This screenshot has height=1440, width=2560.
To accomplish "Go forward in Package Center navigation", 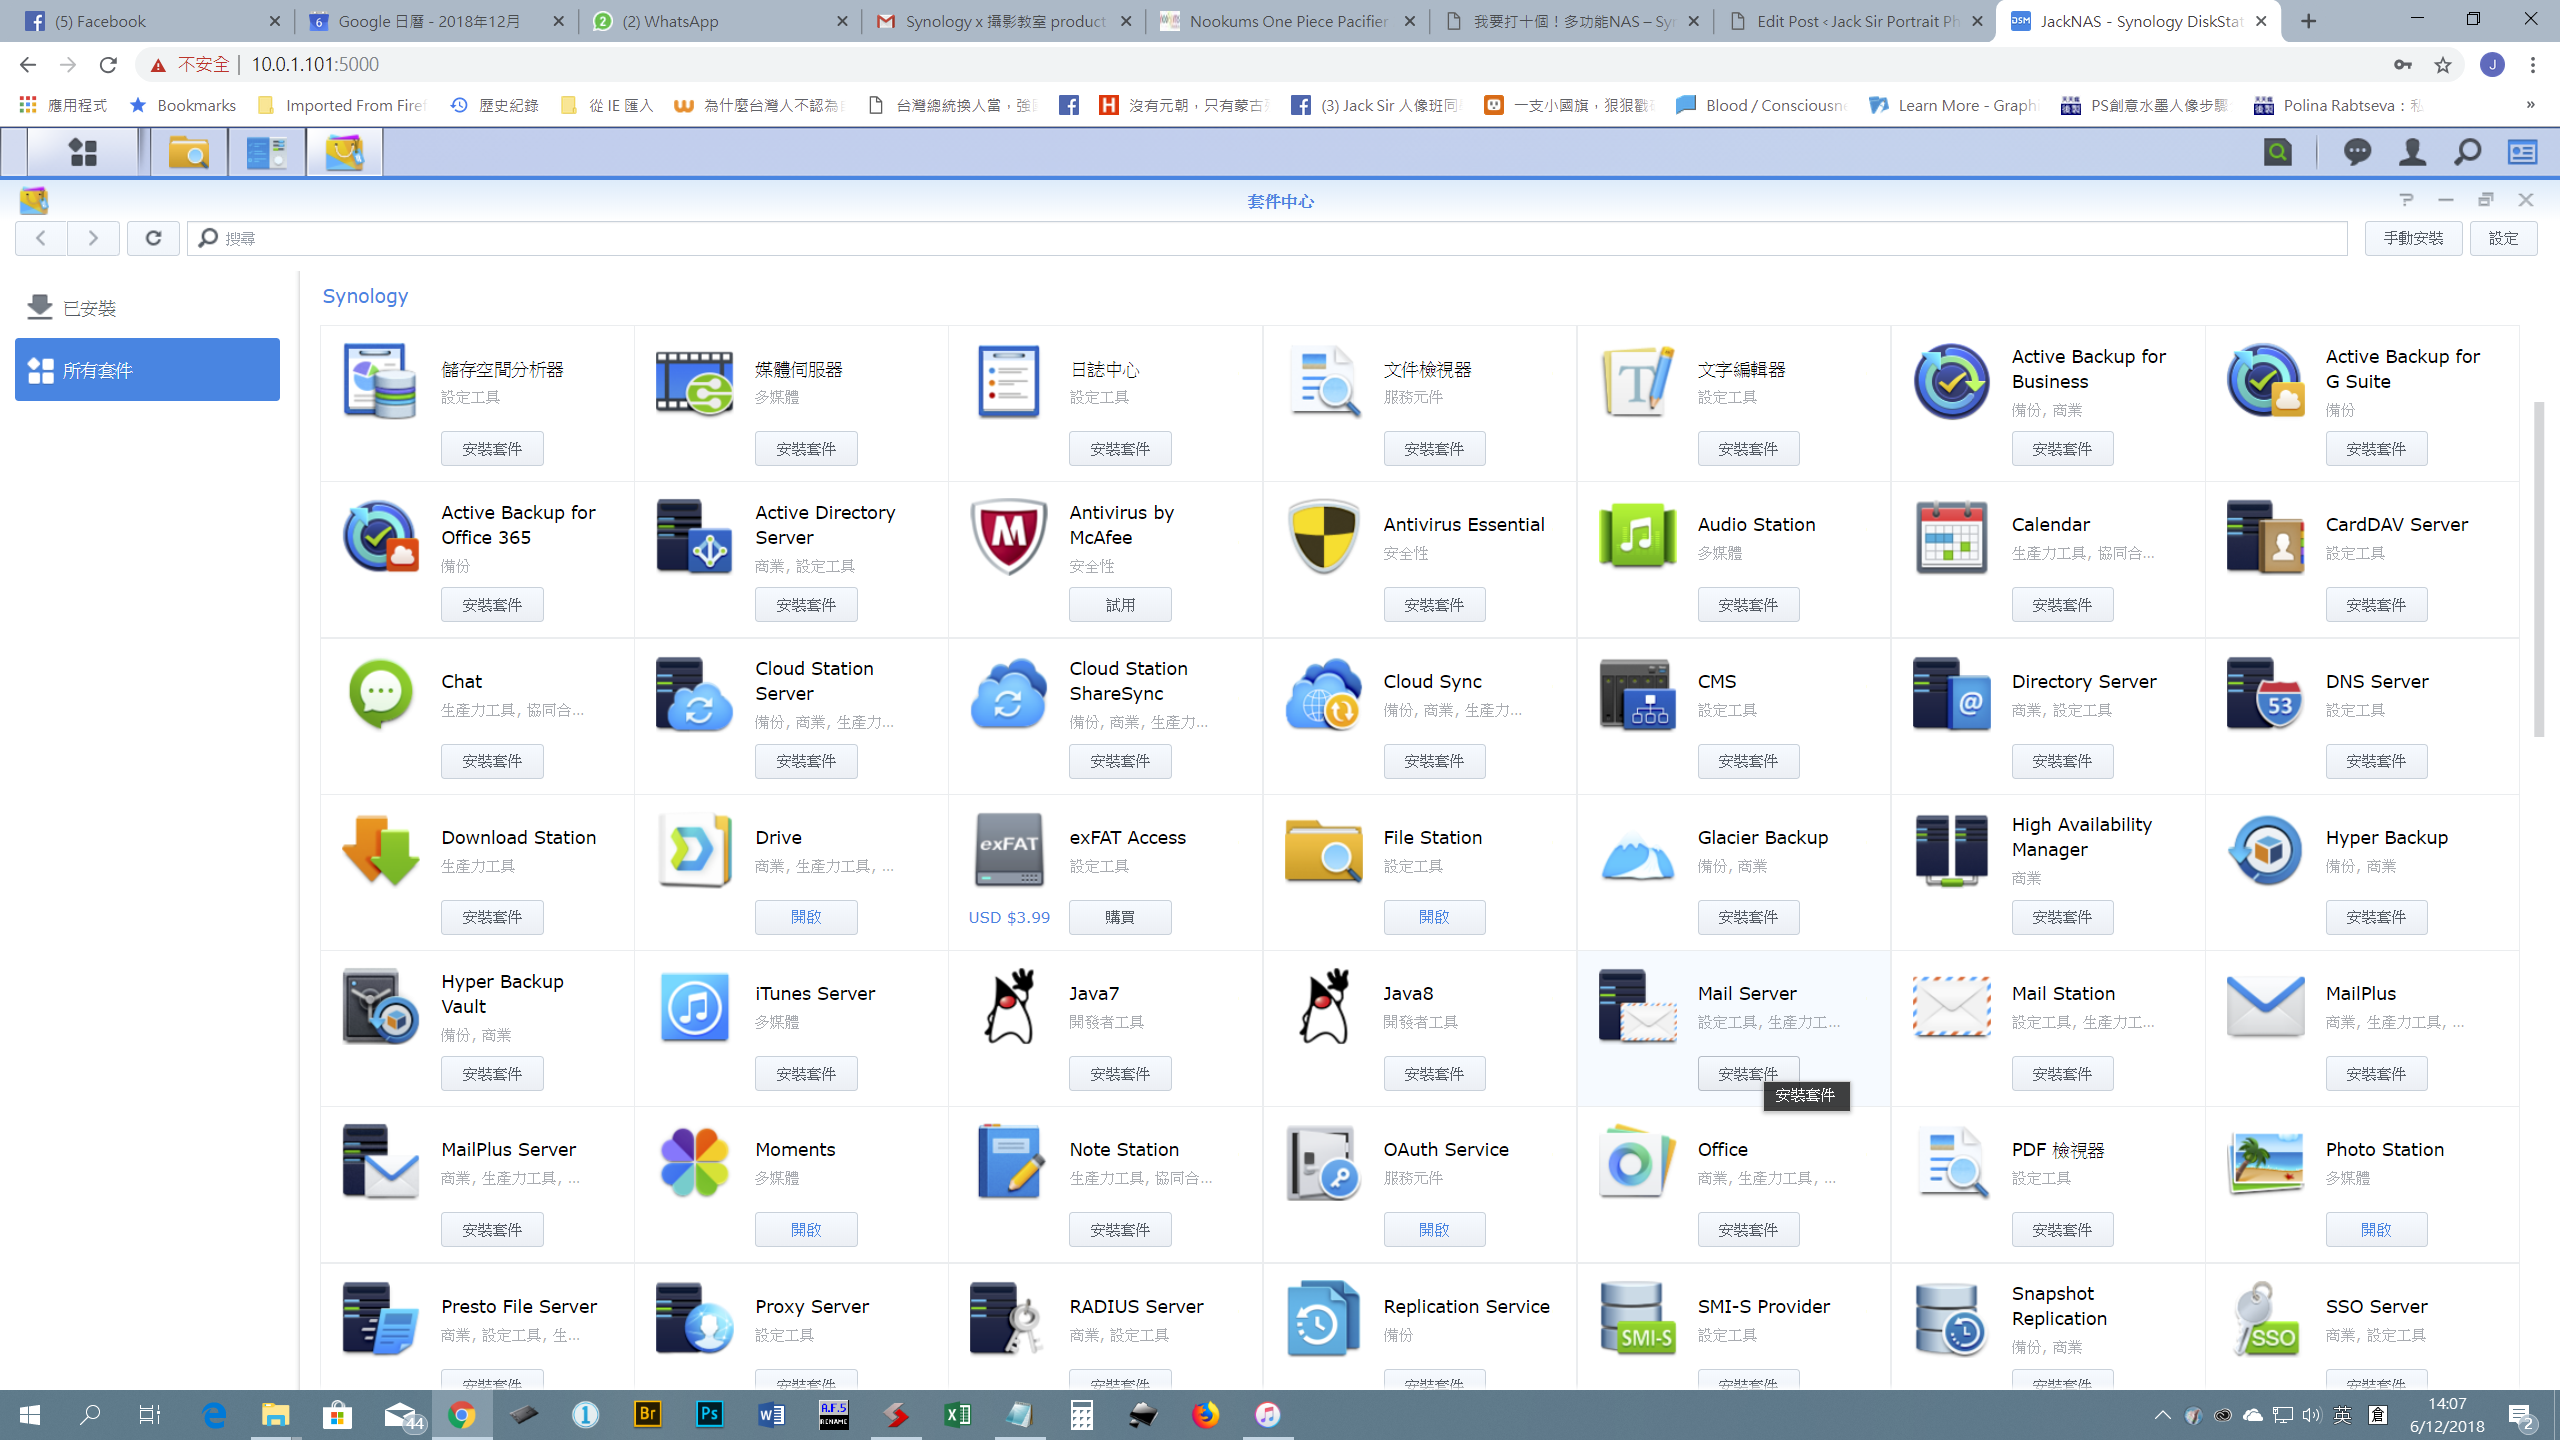I will point(93,238).
